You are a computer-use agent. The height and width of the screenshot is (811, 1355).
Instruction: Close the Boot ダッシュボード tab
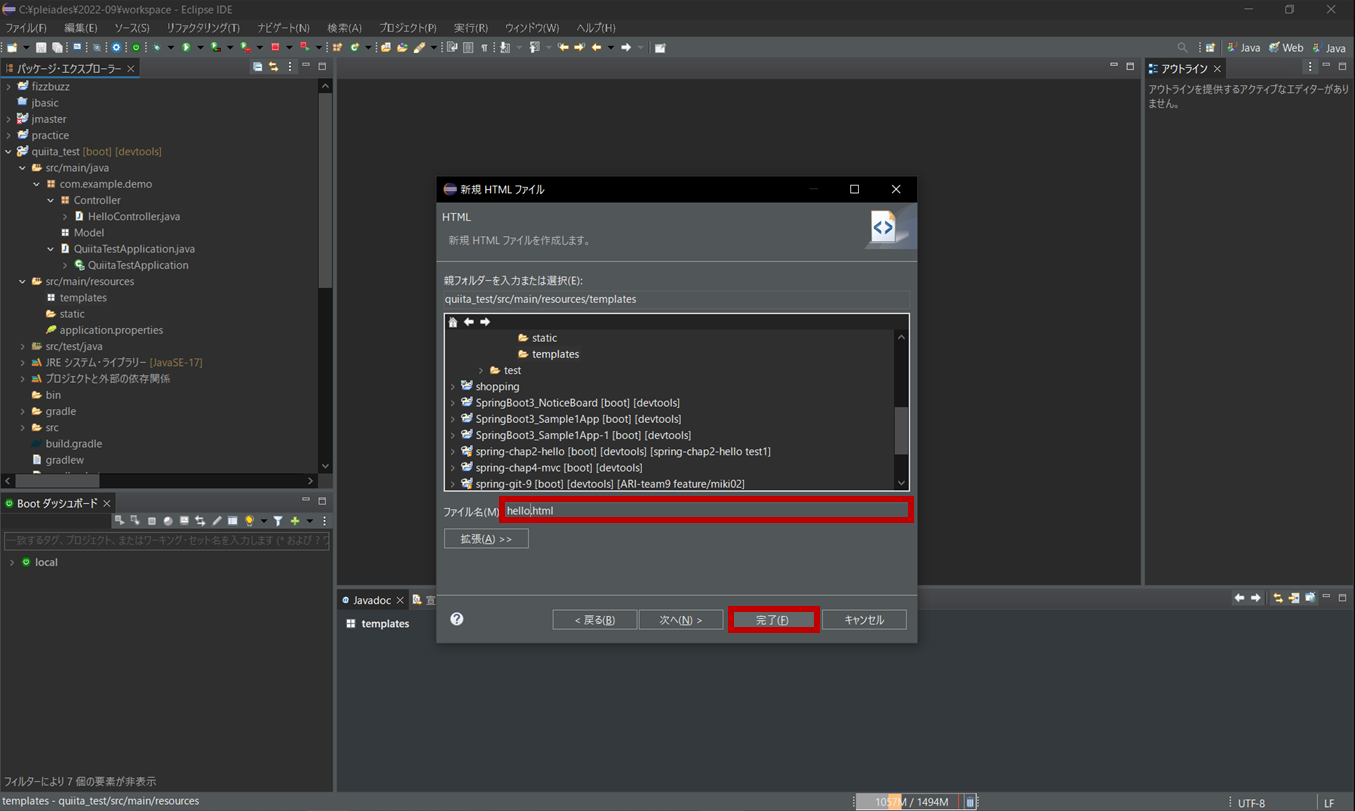click(107, 503)
